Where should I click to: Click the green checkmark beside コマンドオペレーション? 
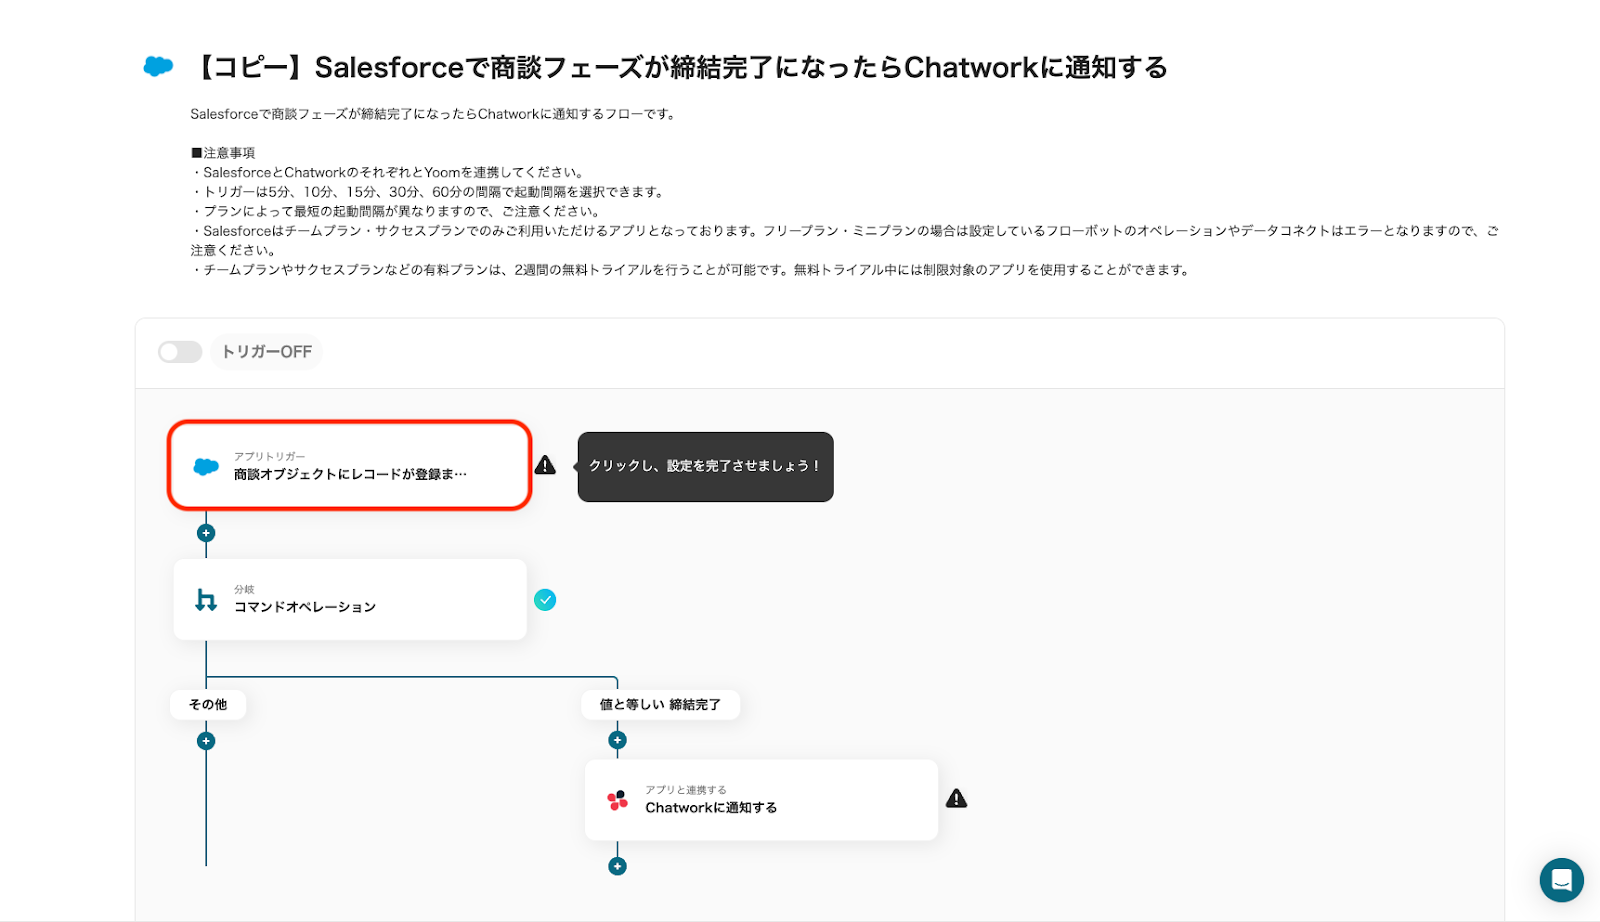(545, 600)
